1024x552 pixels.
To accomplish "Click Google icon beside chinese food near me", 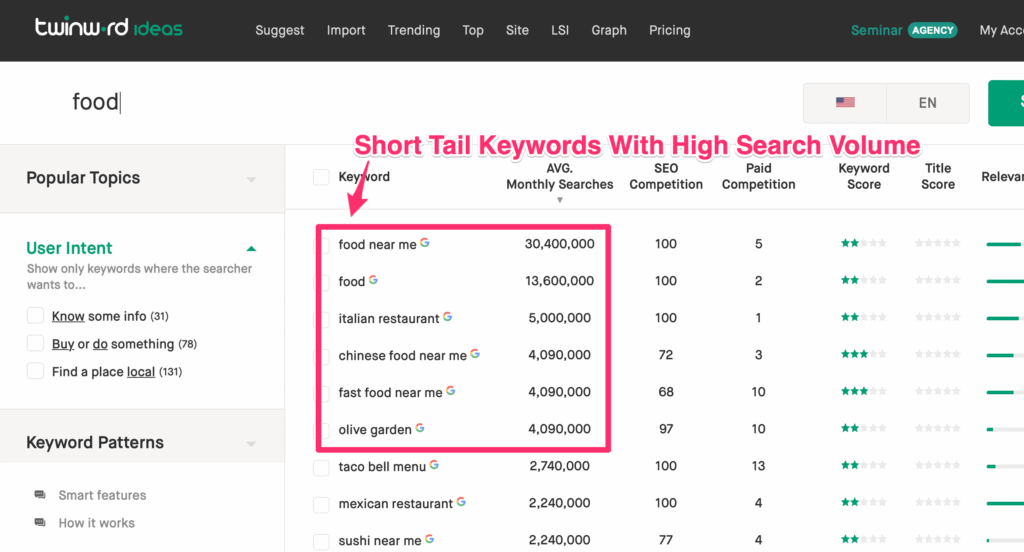I will pyautogui.click(x=475, y=353).
